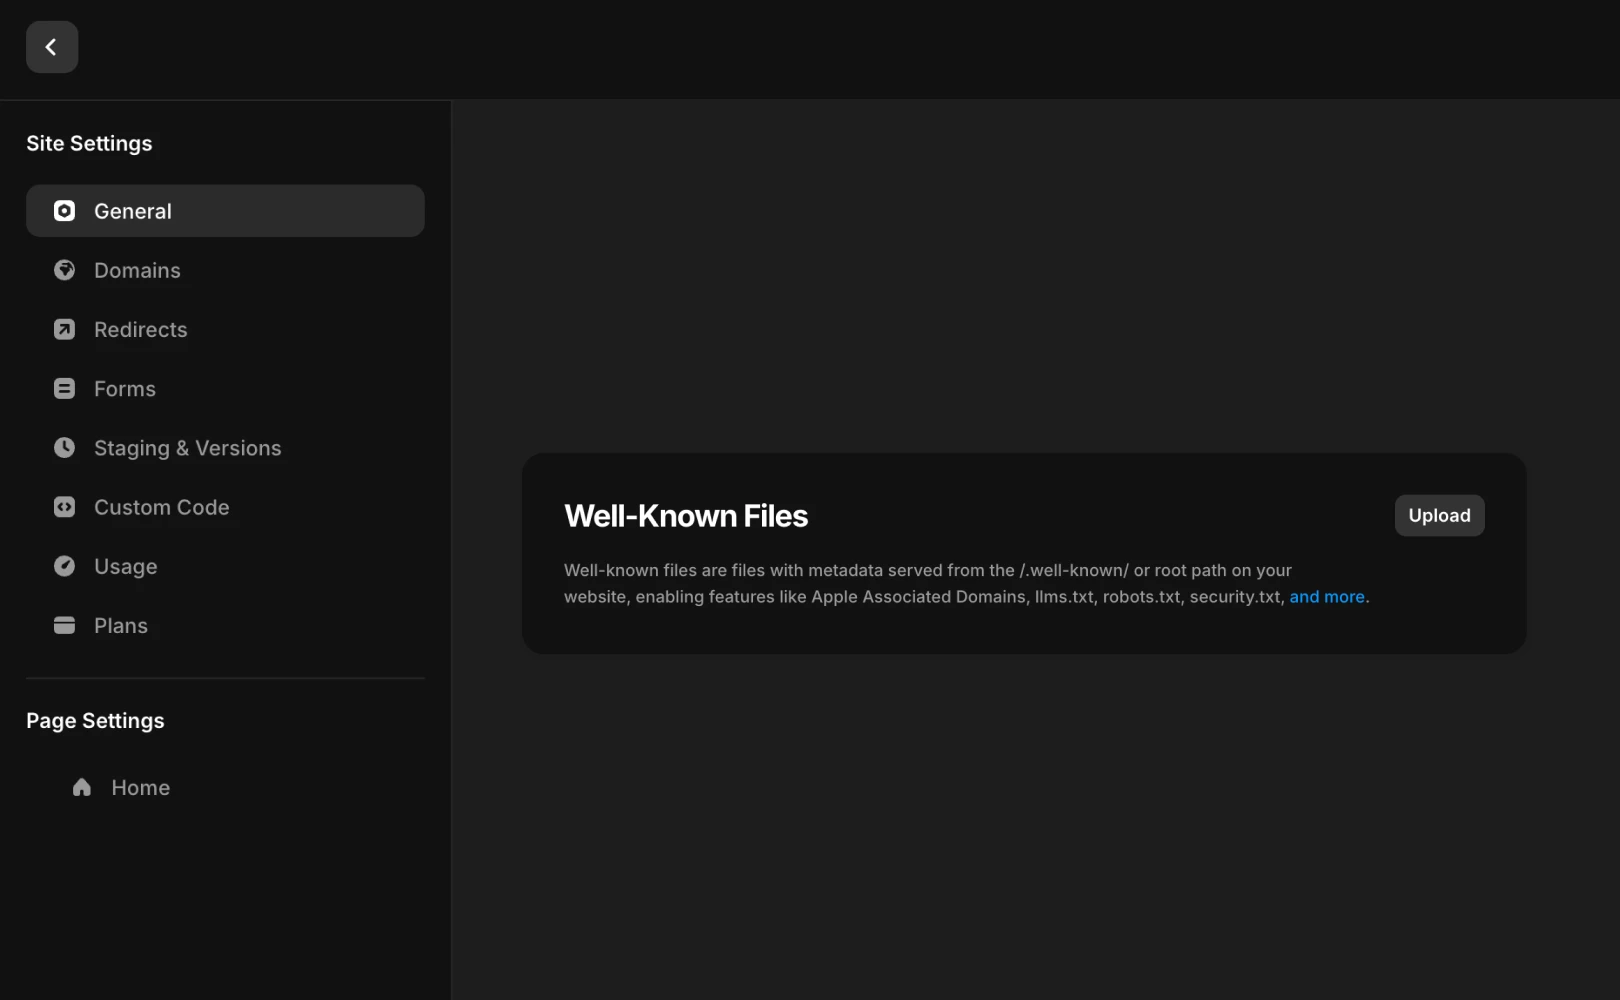Image resolution: width=1620 pixels, height=1000 pixels.
Task: Click the General settings icon
Action: coord(64,211)
